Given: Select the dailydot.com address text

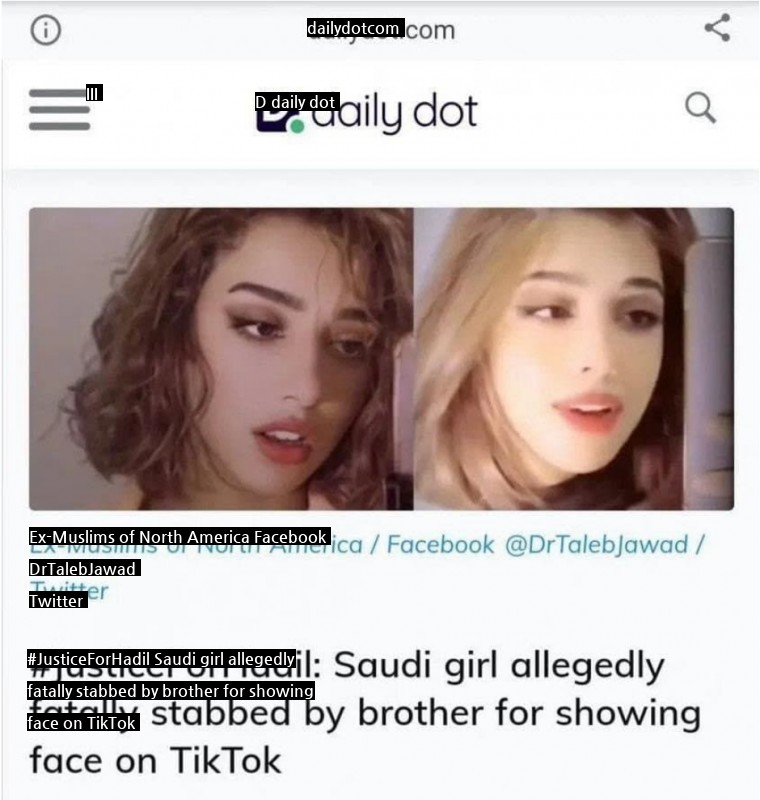Looking at the screenshot, I should [x=381, y=30].
